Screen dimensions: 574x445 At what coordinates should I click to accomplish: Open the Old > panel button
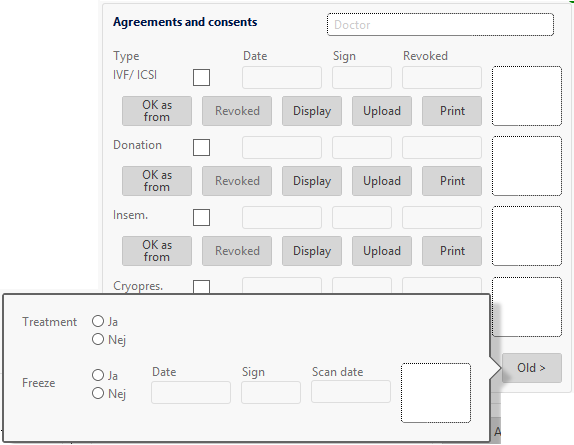pyautogui.click(x=532, y=368)
